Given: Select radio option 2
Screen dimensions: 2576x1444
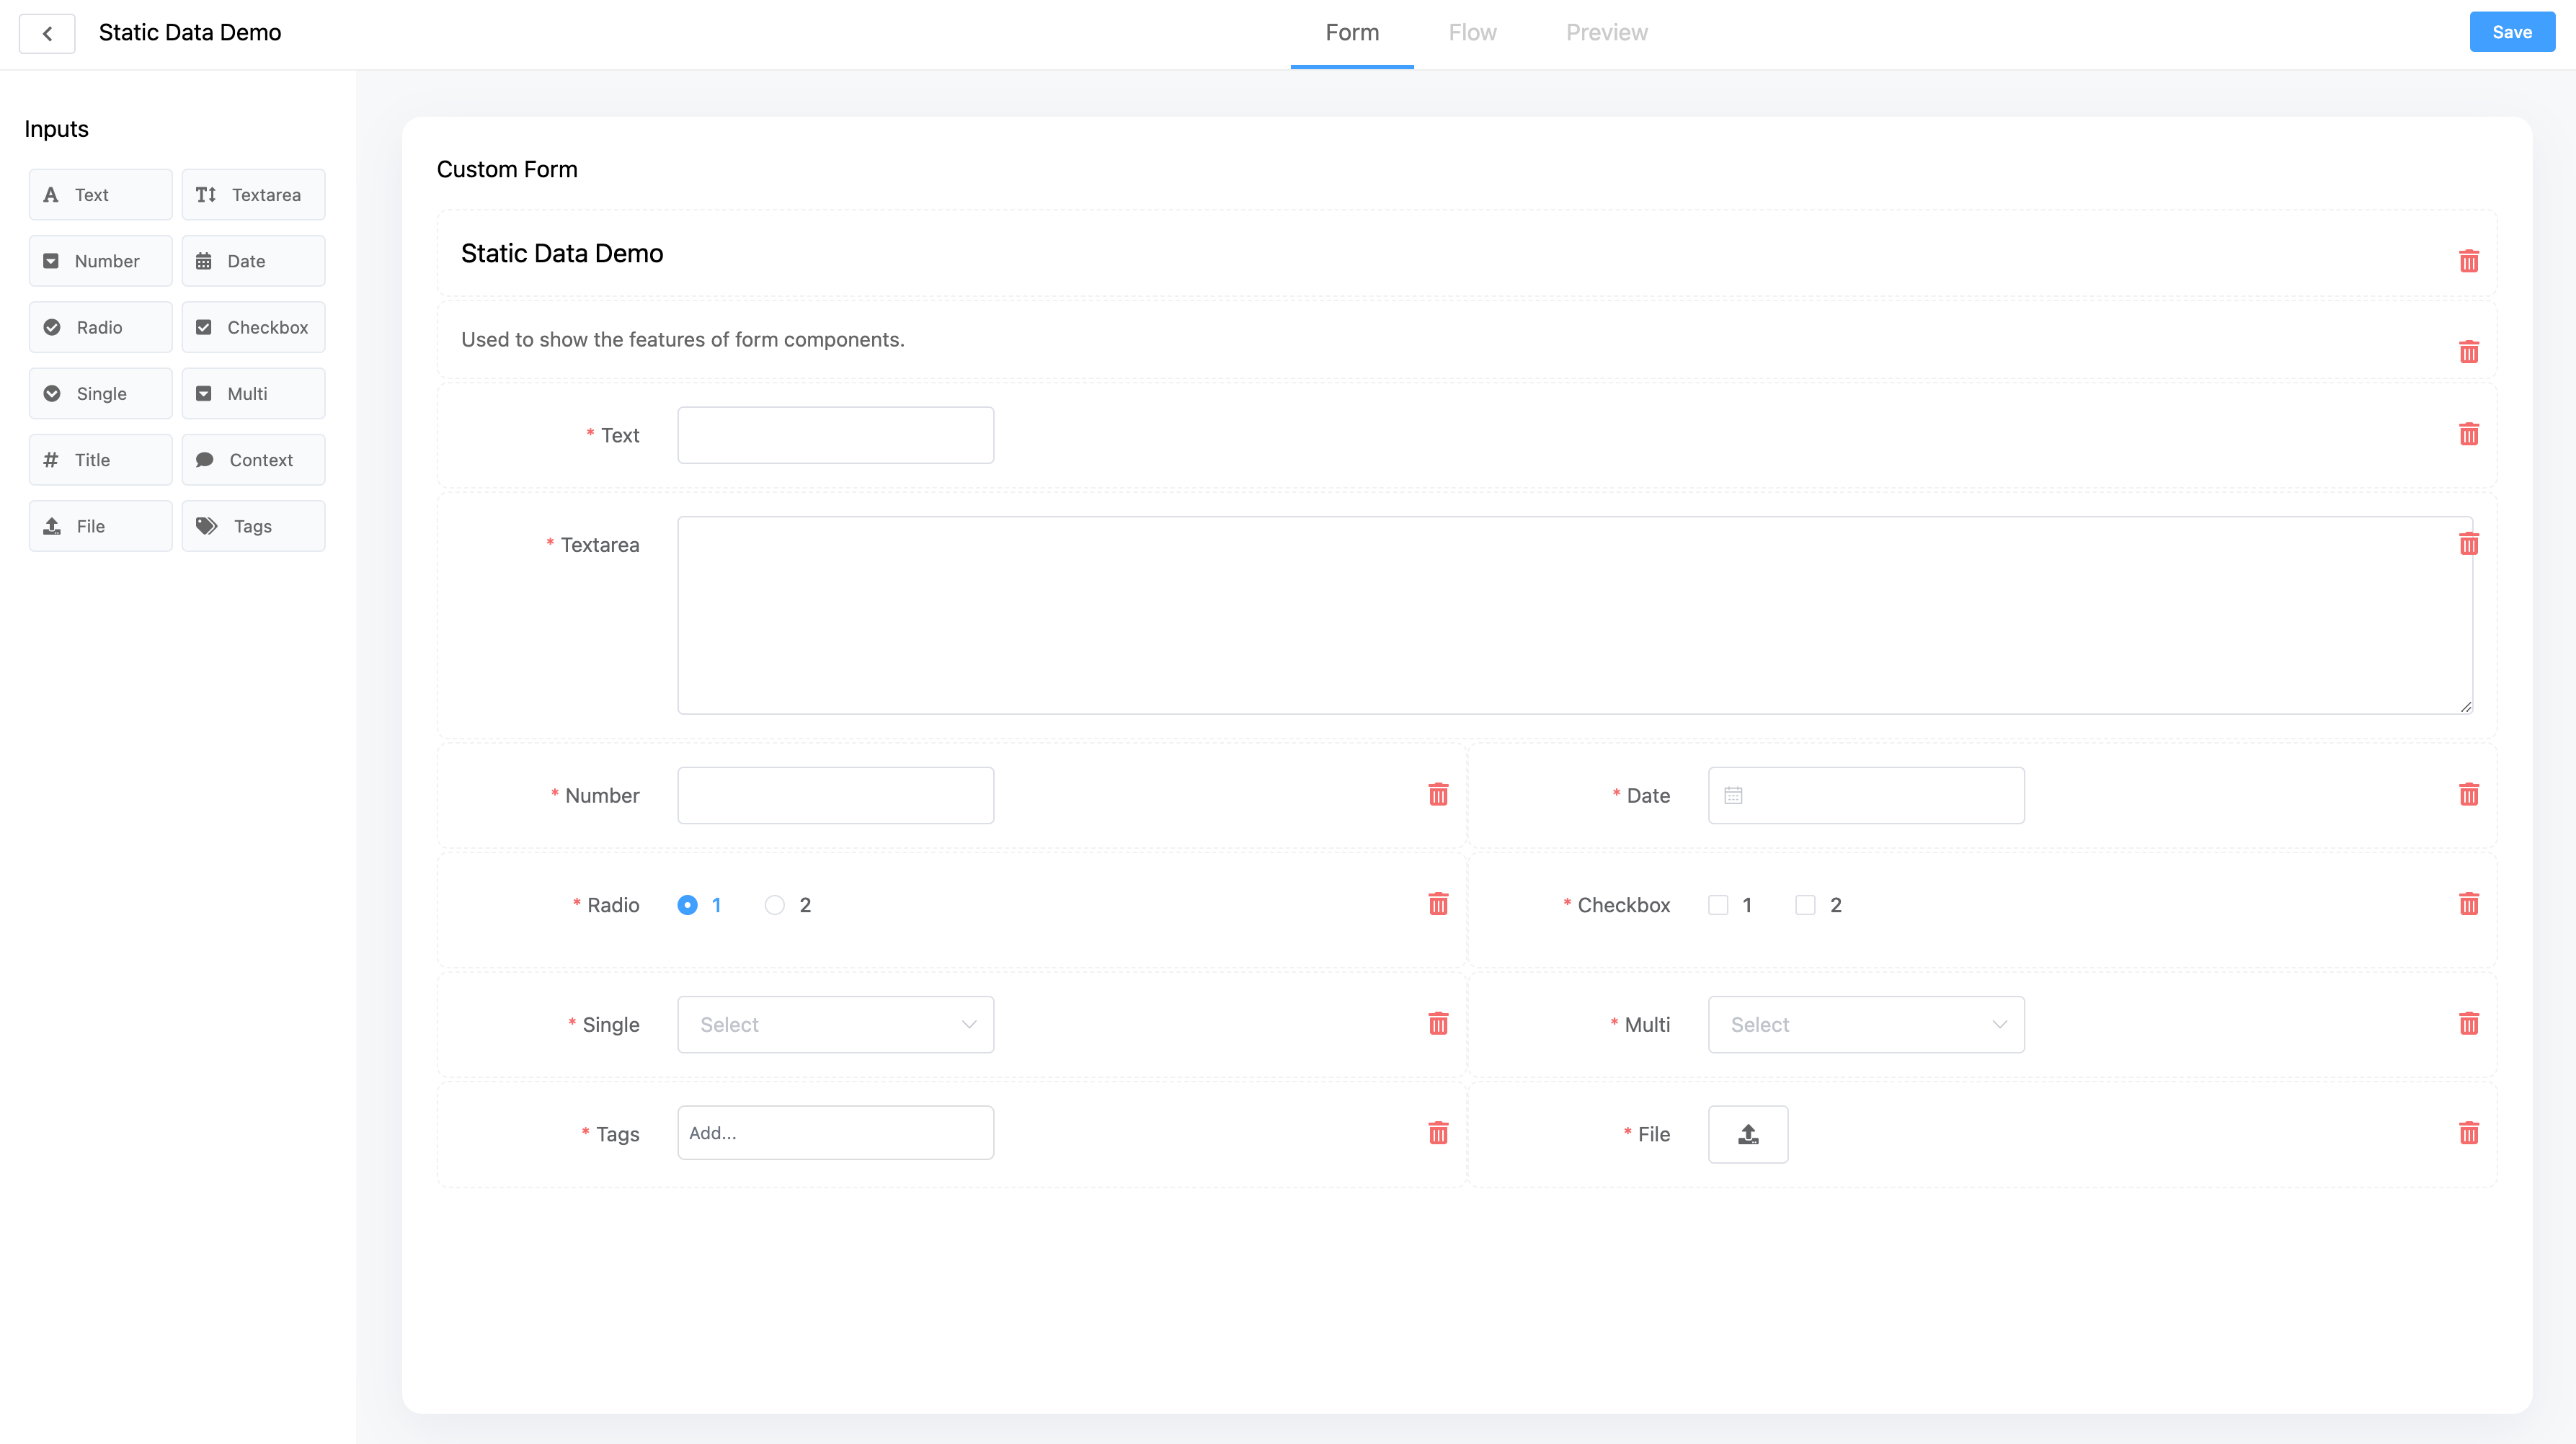Looking at the screenshot, I should (x=774, y=905).
